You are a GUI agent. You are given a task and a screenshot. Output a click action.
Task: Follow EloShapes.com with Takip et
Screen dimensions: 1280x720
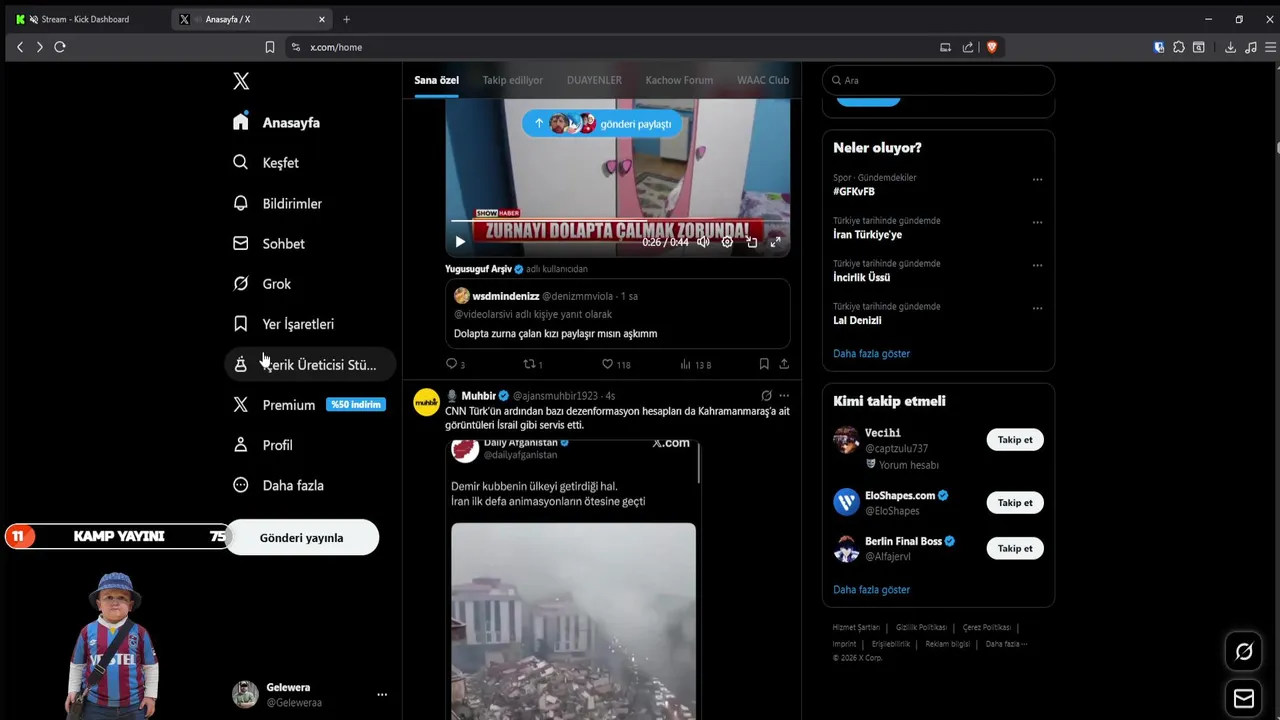coord(1015,503)
